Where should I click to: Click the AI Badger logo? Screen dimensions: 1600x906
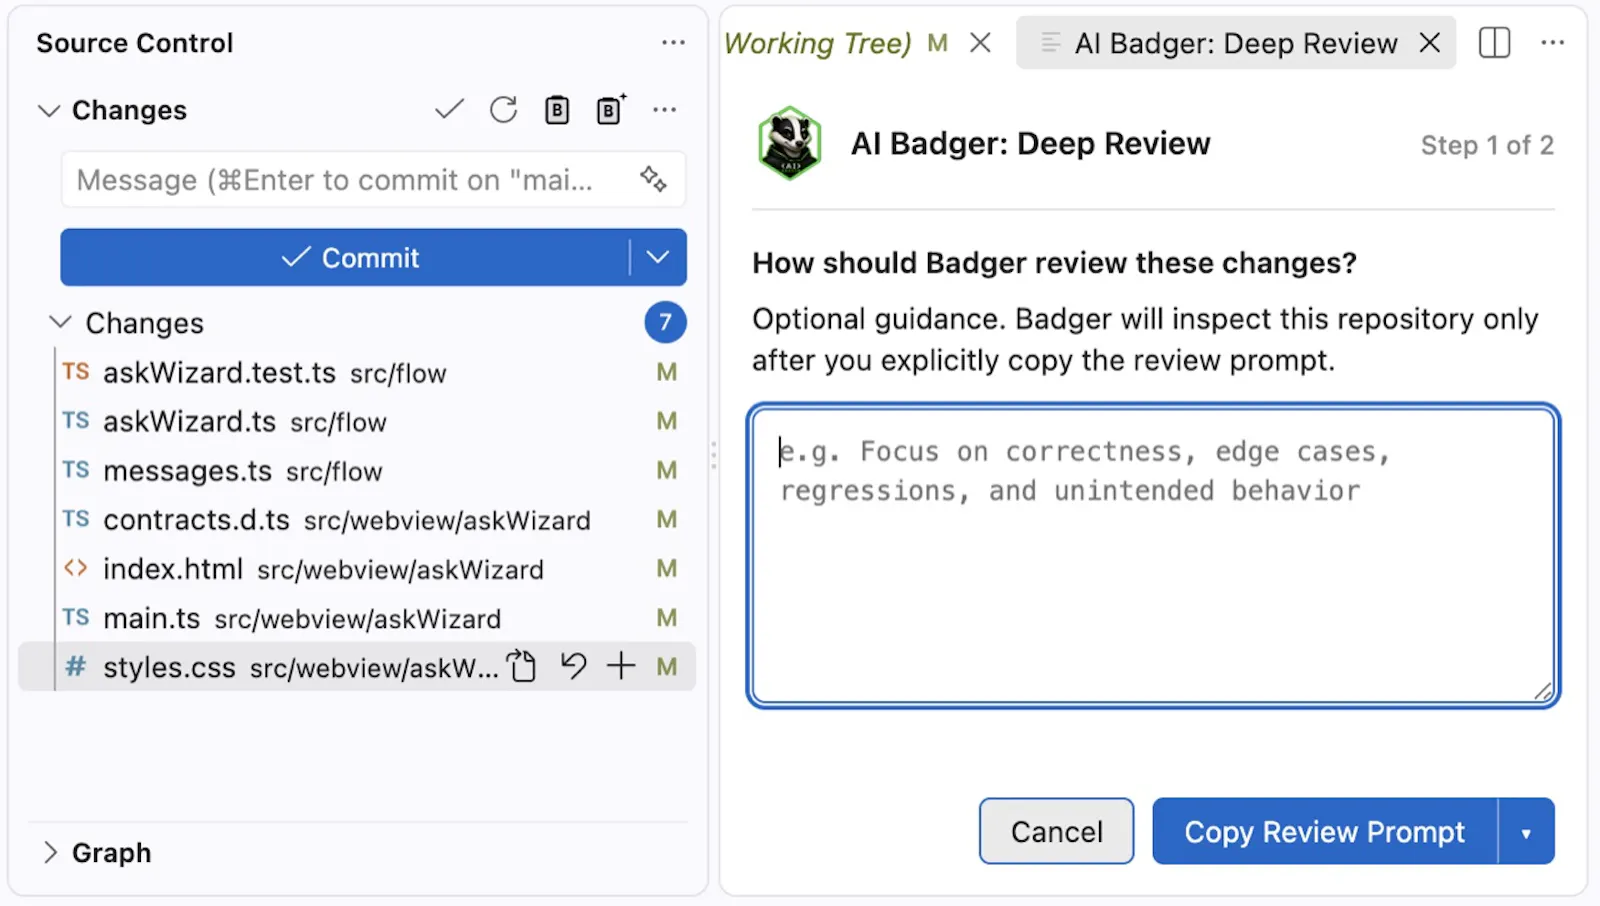point(790,143)
